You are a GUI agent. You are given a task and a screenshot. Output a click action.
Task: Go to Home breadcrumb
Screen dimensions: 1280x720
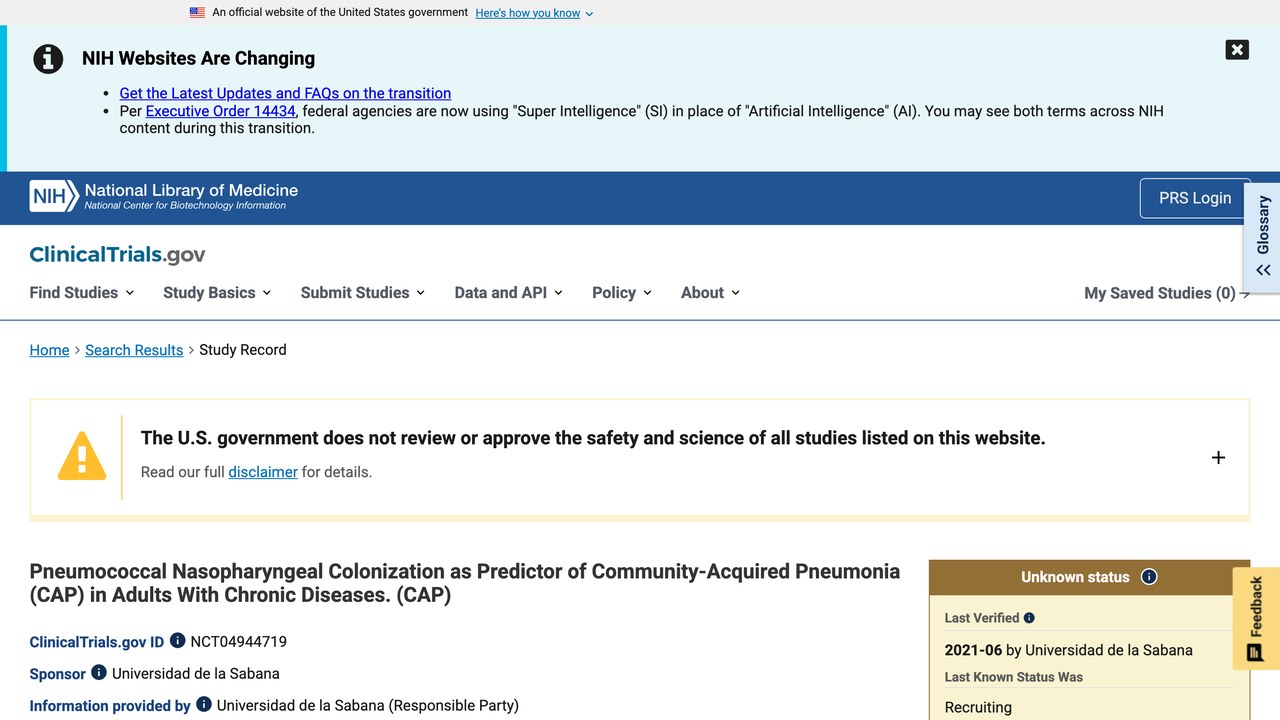click(49, 350)
